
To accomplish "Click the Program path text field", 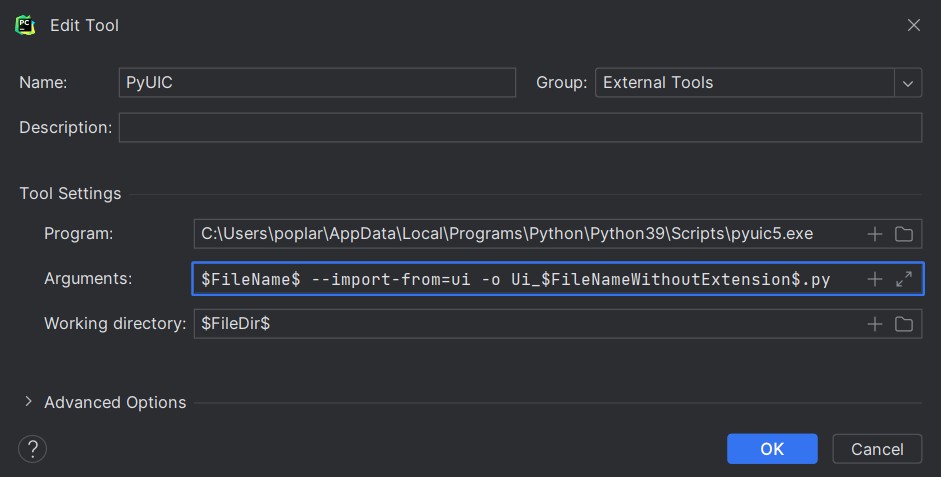I will click(x=525, y=234).
